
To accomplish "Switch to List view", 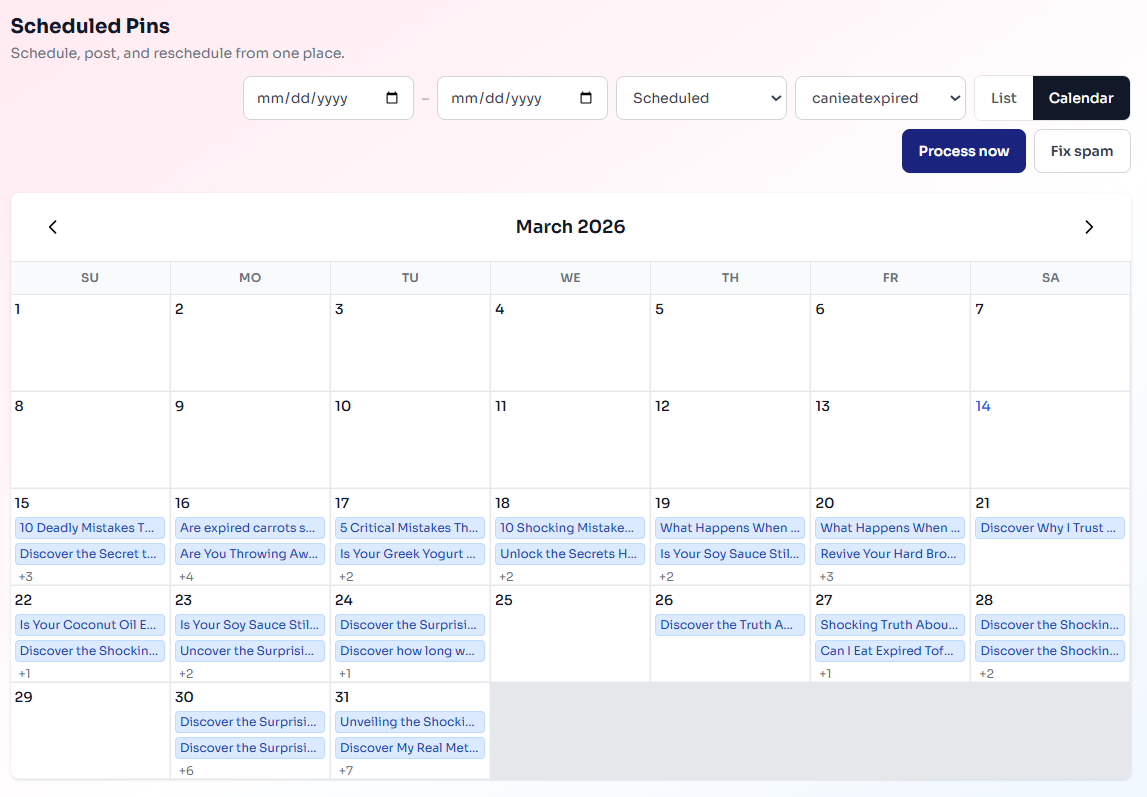I will [x=1003, y=98].
